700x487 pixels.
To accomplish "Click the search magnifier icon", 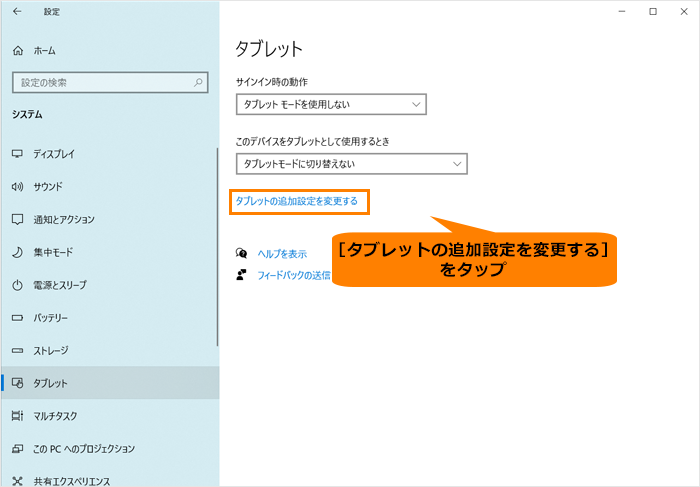I will pyautogui.click(x=198, y=82).
